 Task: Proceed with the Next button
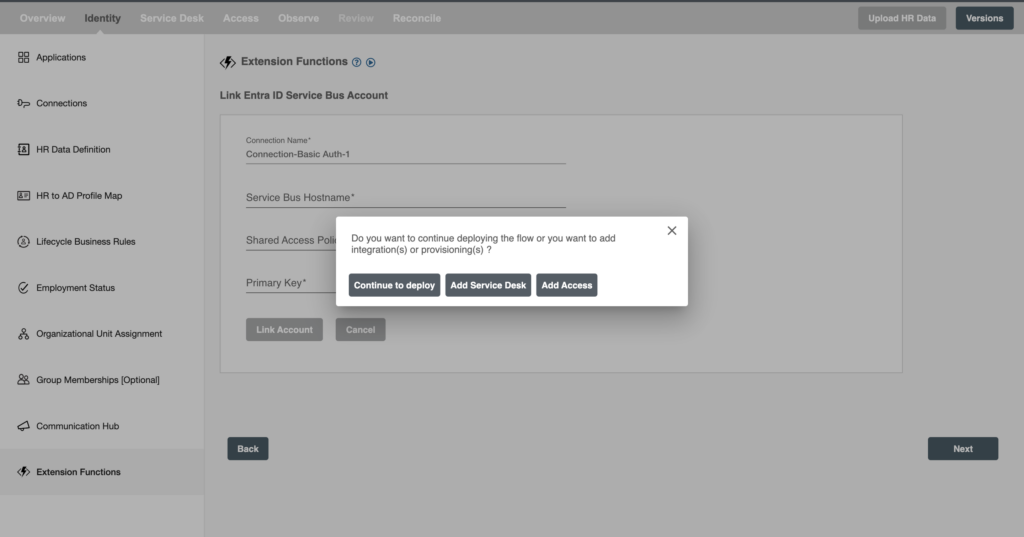[963, 449]
